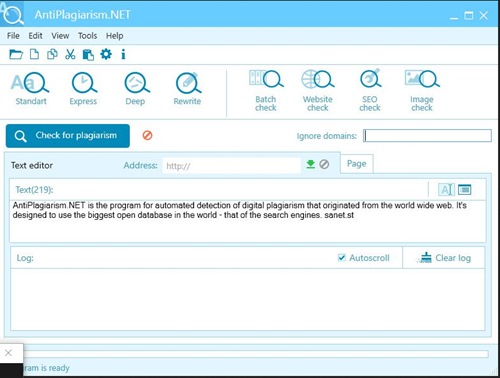The height and width of the screenshot is (378, 500).
Task: Select the Express check mode
Action: [x=83, y=89]
